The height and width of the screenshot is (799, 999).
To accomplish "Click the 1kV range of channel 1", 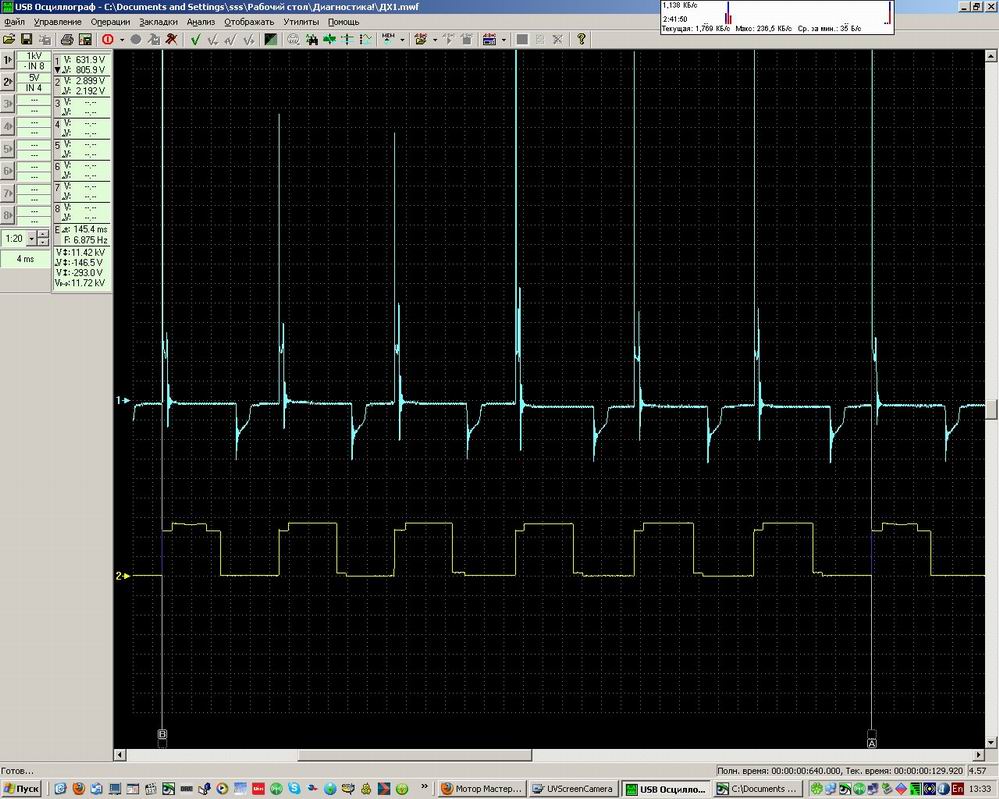I will click(x=34, y=55).
